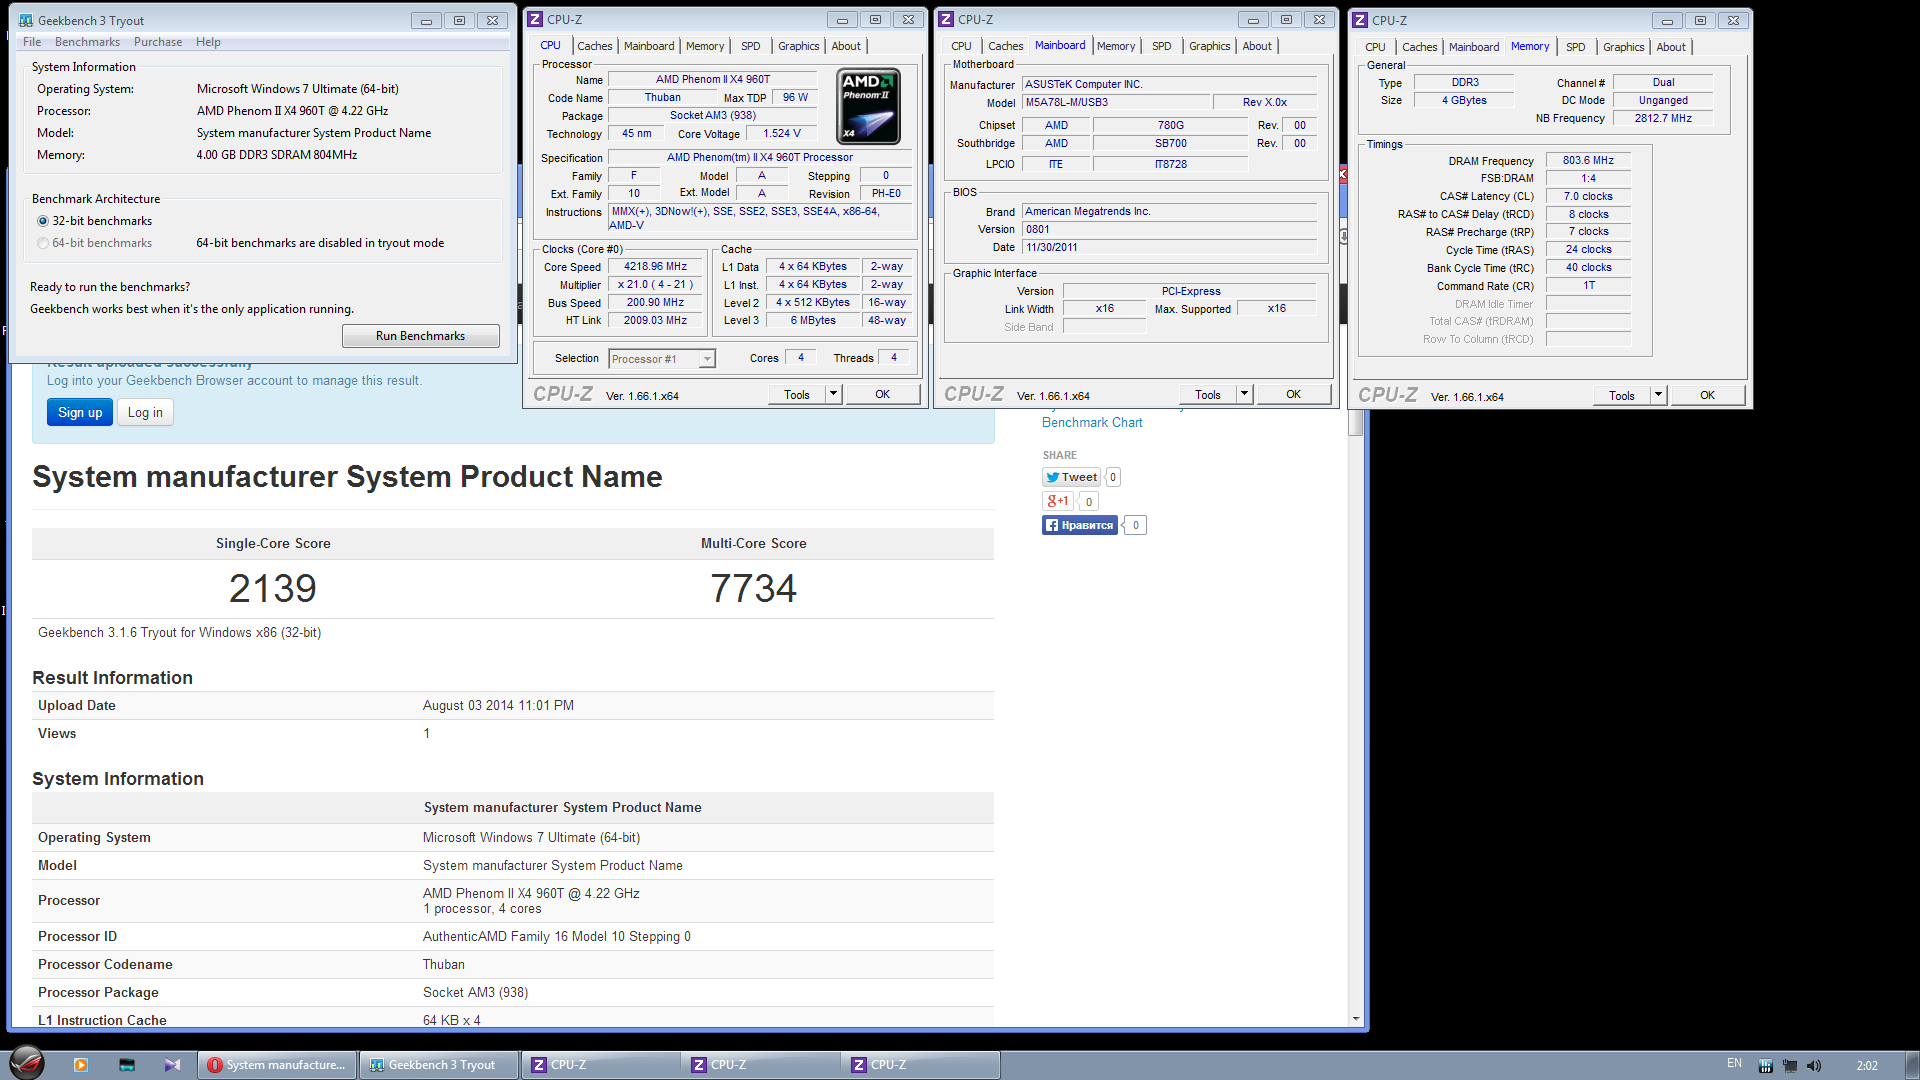This screenshot has width=1920, height=1080.
Task: Click the Geekbench 3 Tryout title bar icon
Action: 26,20
